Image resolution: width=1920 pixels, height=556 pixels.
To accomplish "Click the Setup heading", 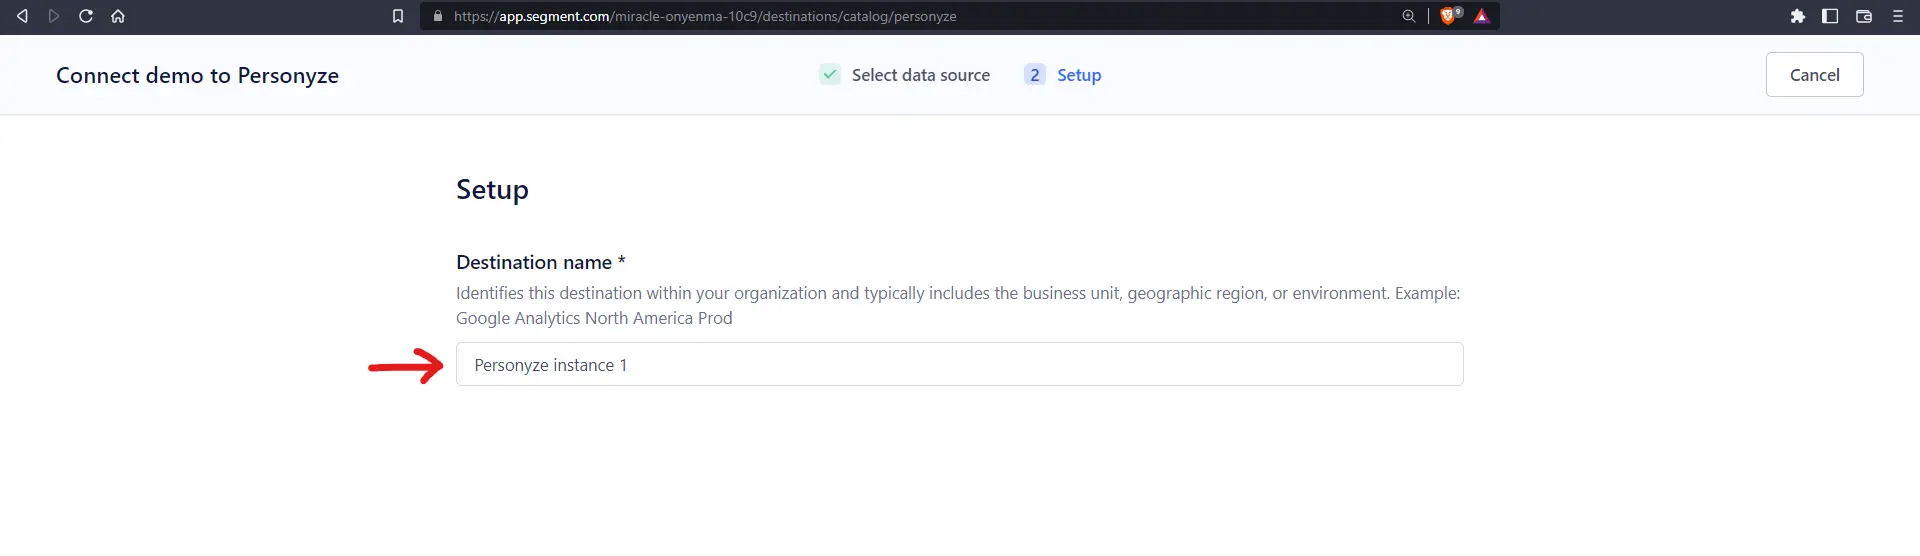I will (492, 190).
